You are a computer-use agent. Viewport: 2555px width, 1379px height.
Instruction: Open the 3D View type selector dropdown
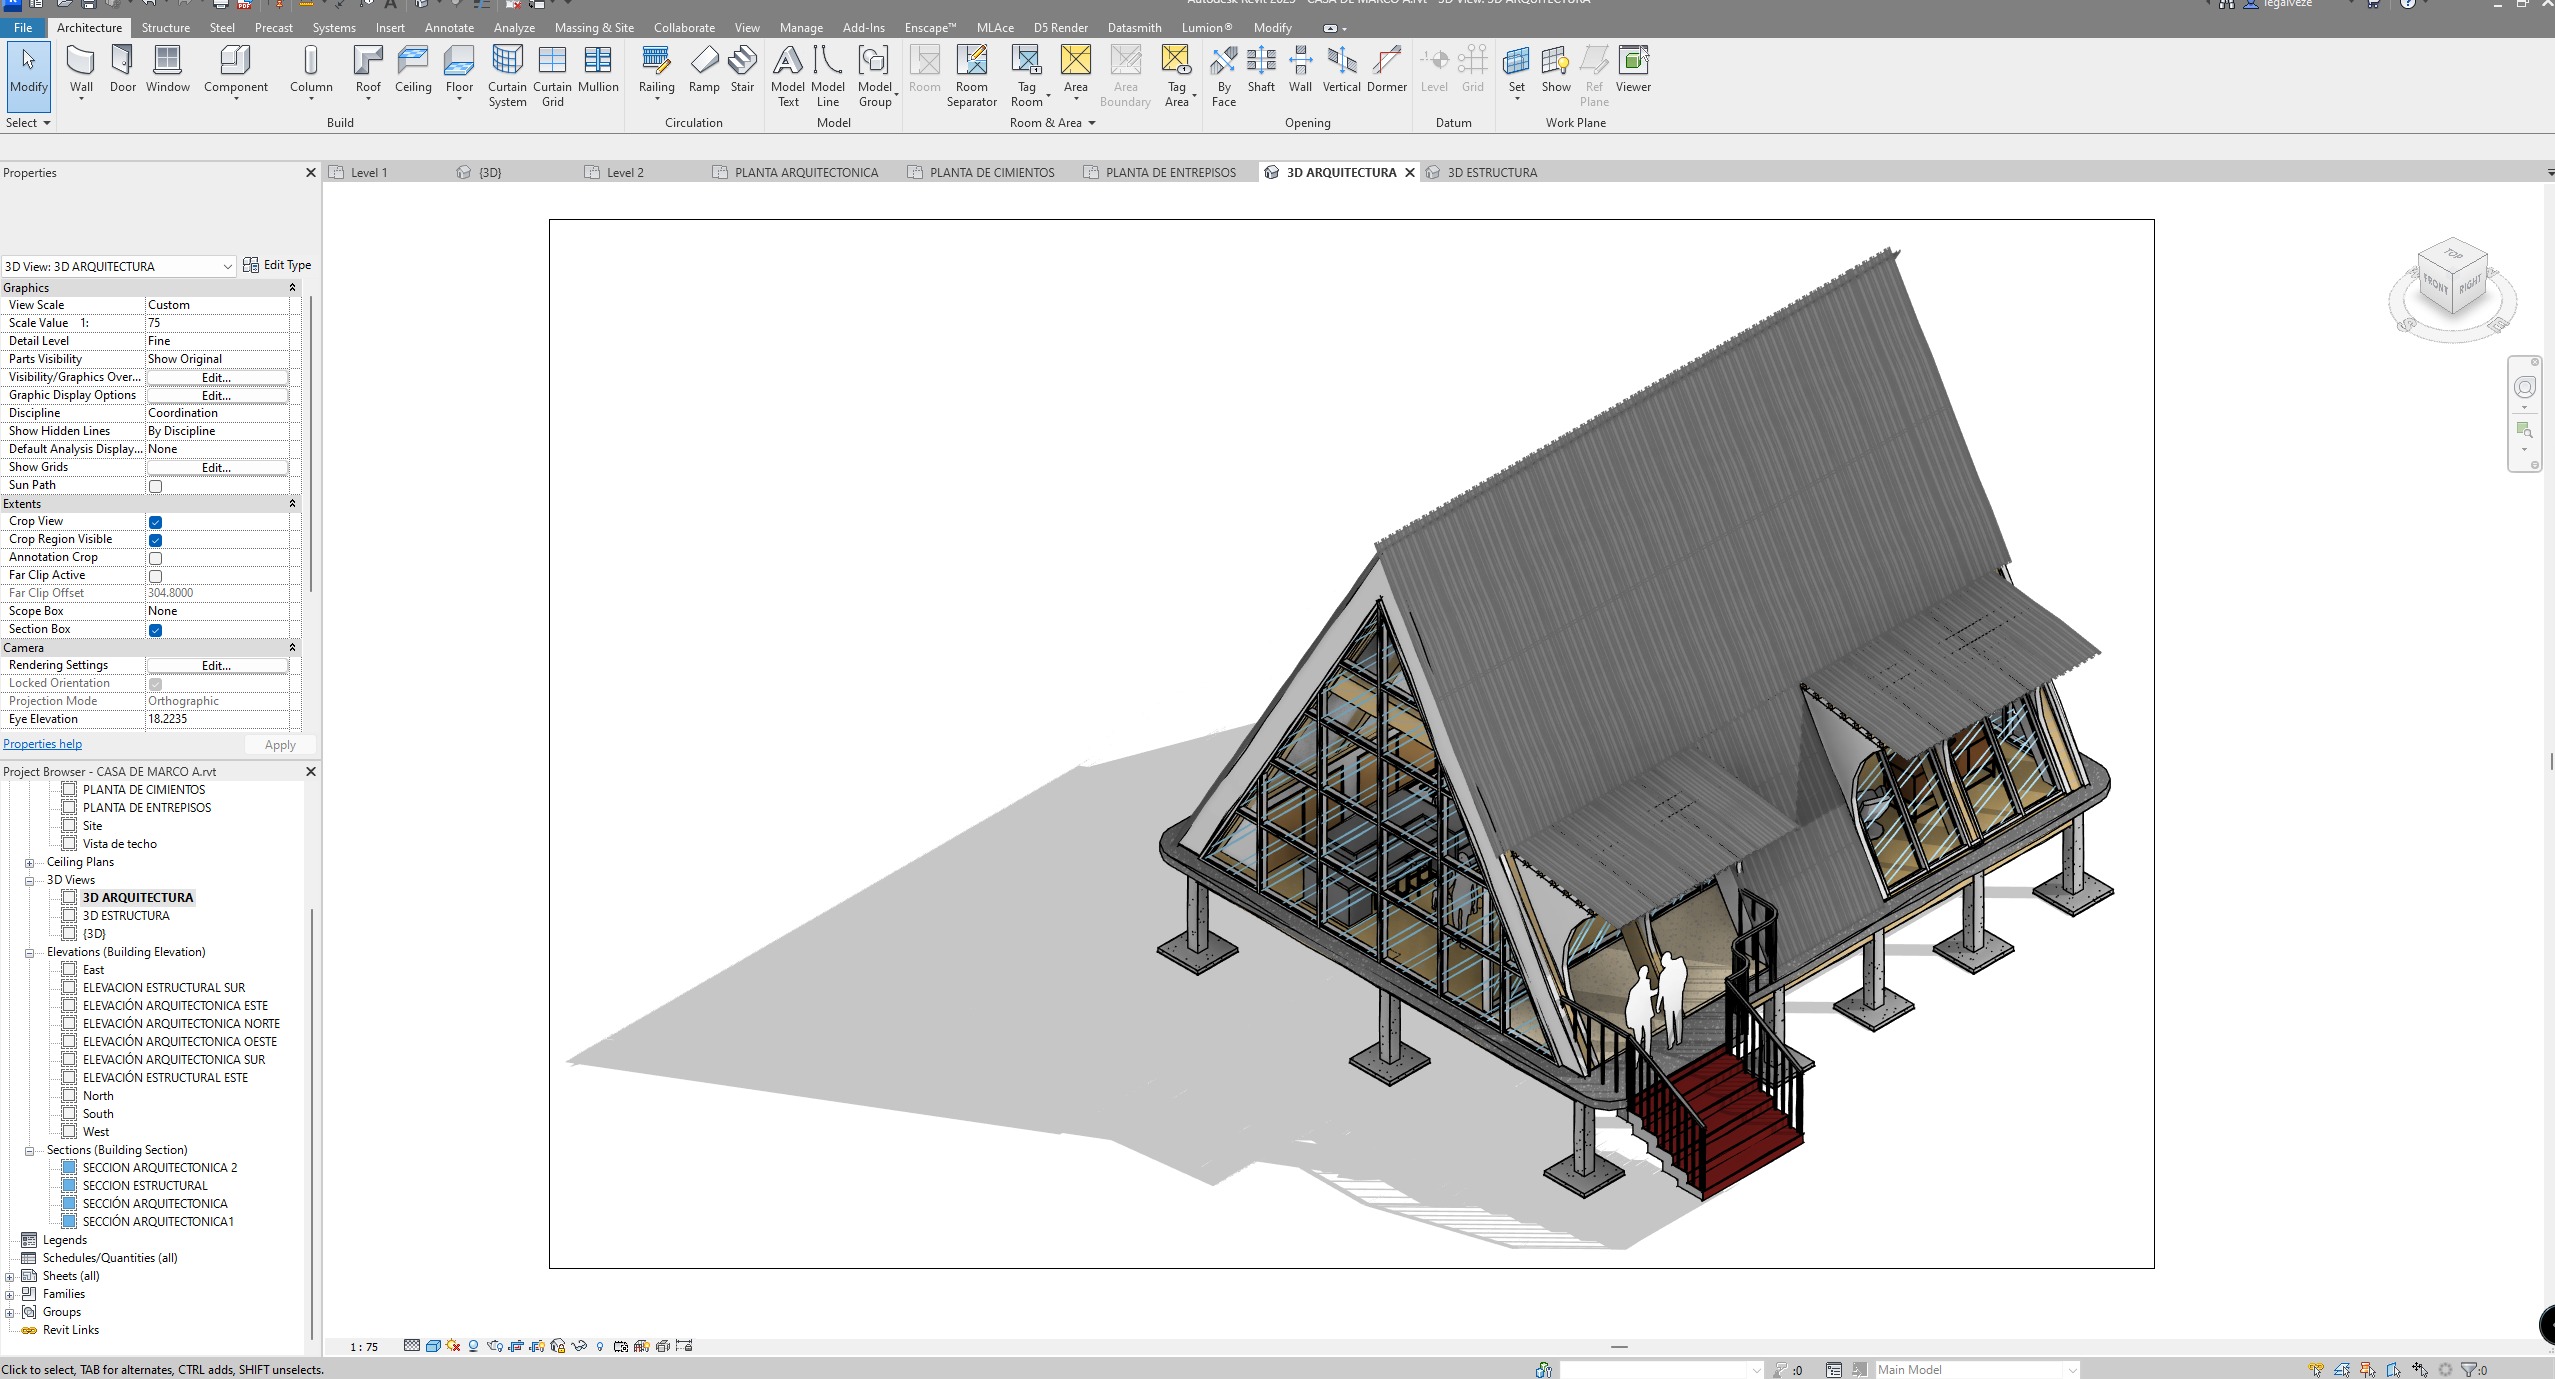[119, 266]
